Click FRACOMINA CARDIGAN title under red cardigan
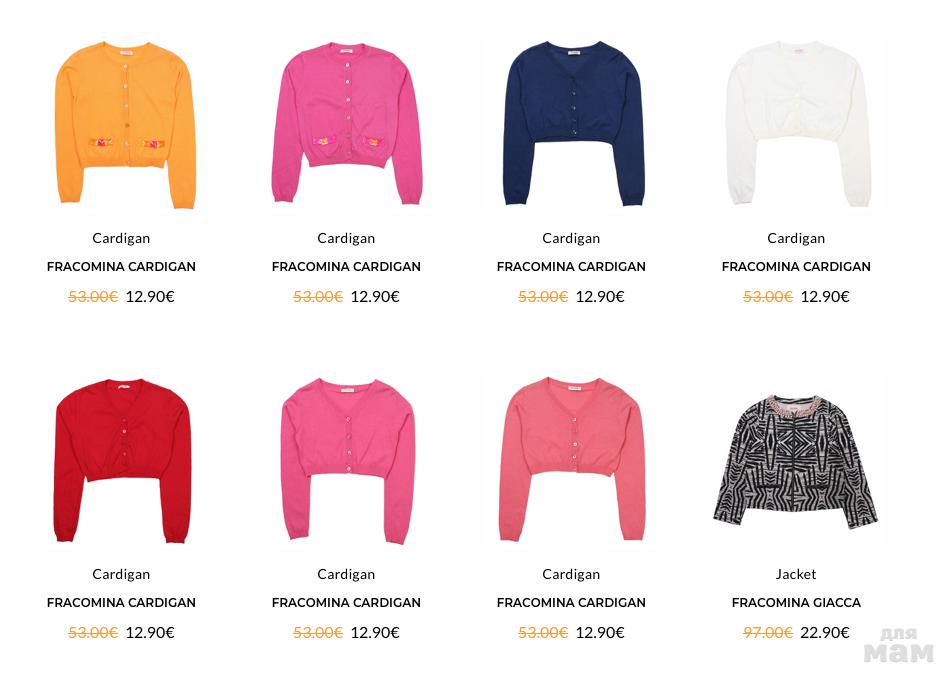 pos(121,603)
